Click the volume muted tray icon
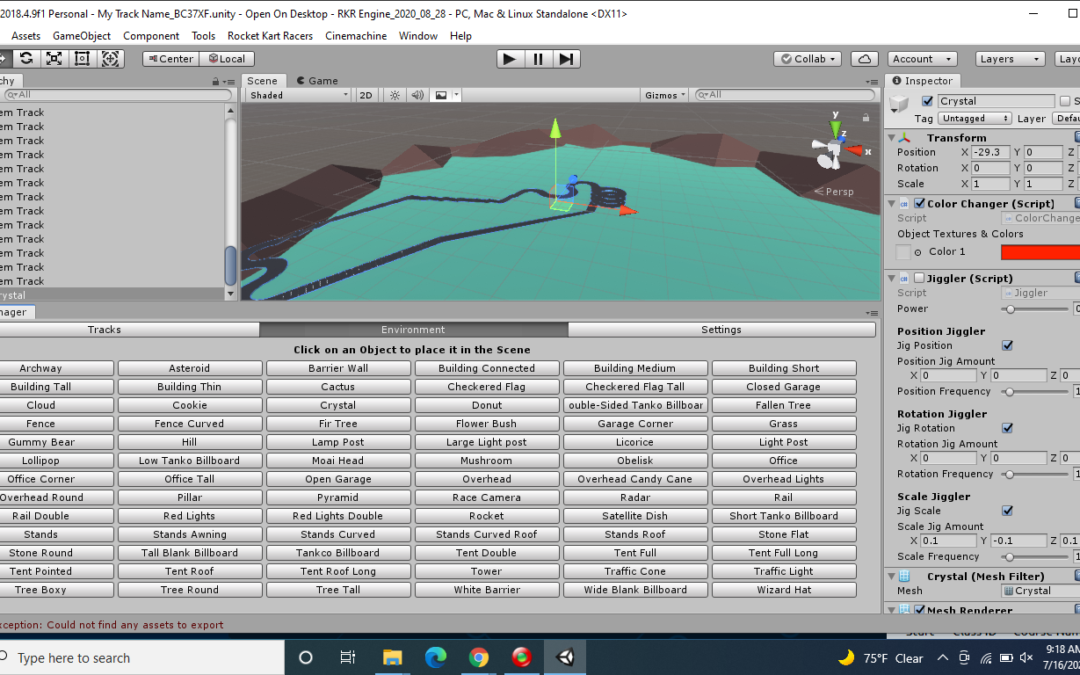Viewport: 1080px width, 675px height. (1026, 658)
